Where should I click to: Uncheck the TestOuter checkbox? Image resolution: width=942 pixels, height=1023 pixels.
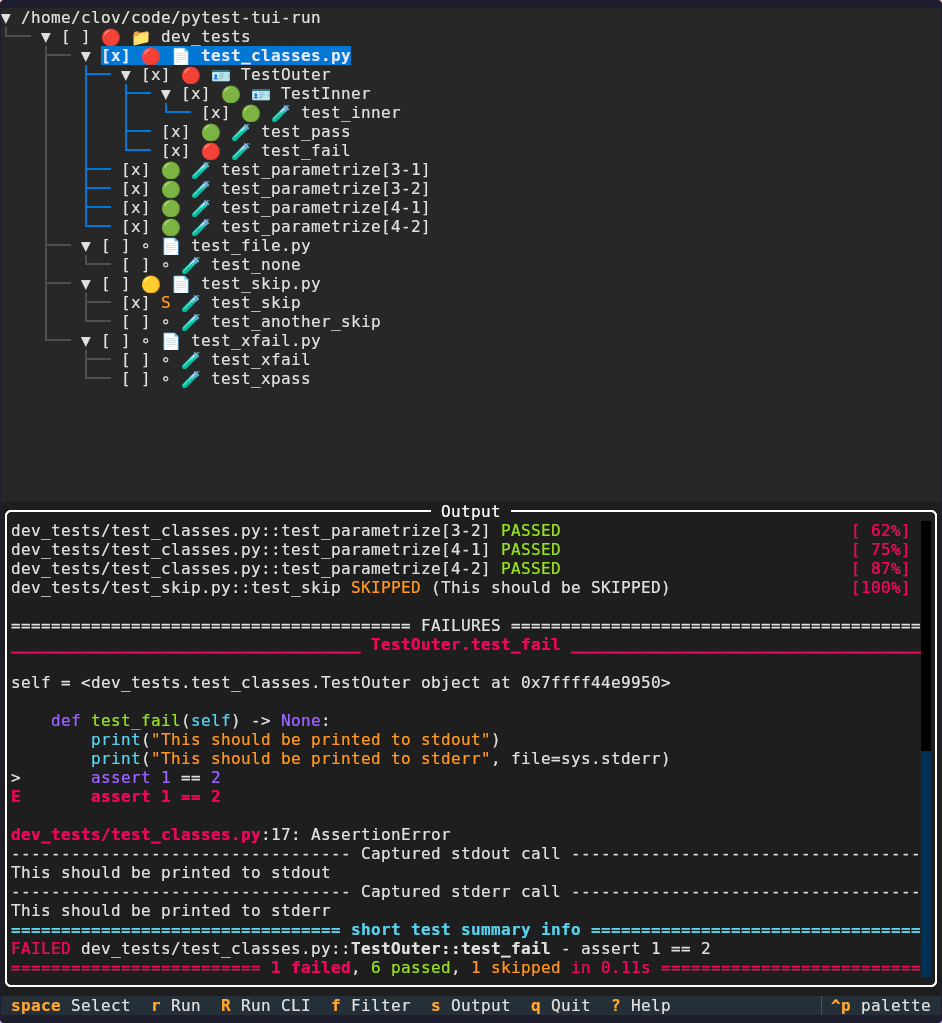click(155, 75)
